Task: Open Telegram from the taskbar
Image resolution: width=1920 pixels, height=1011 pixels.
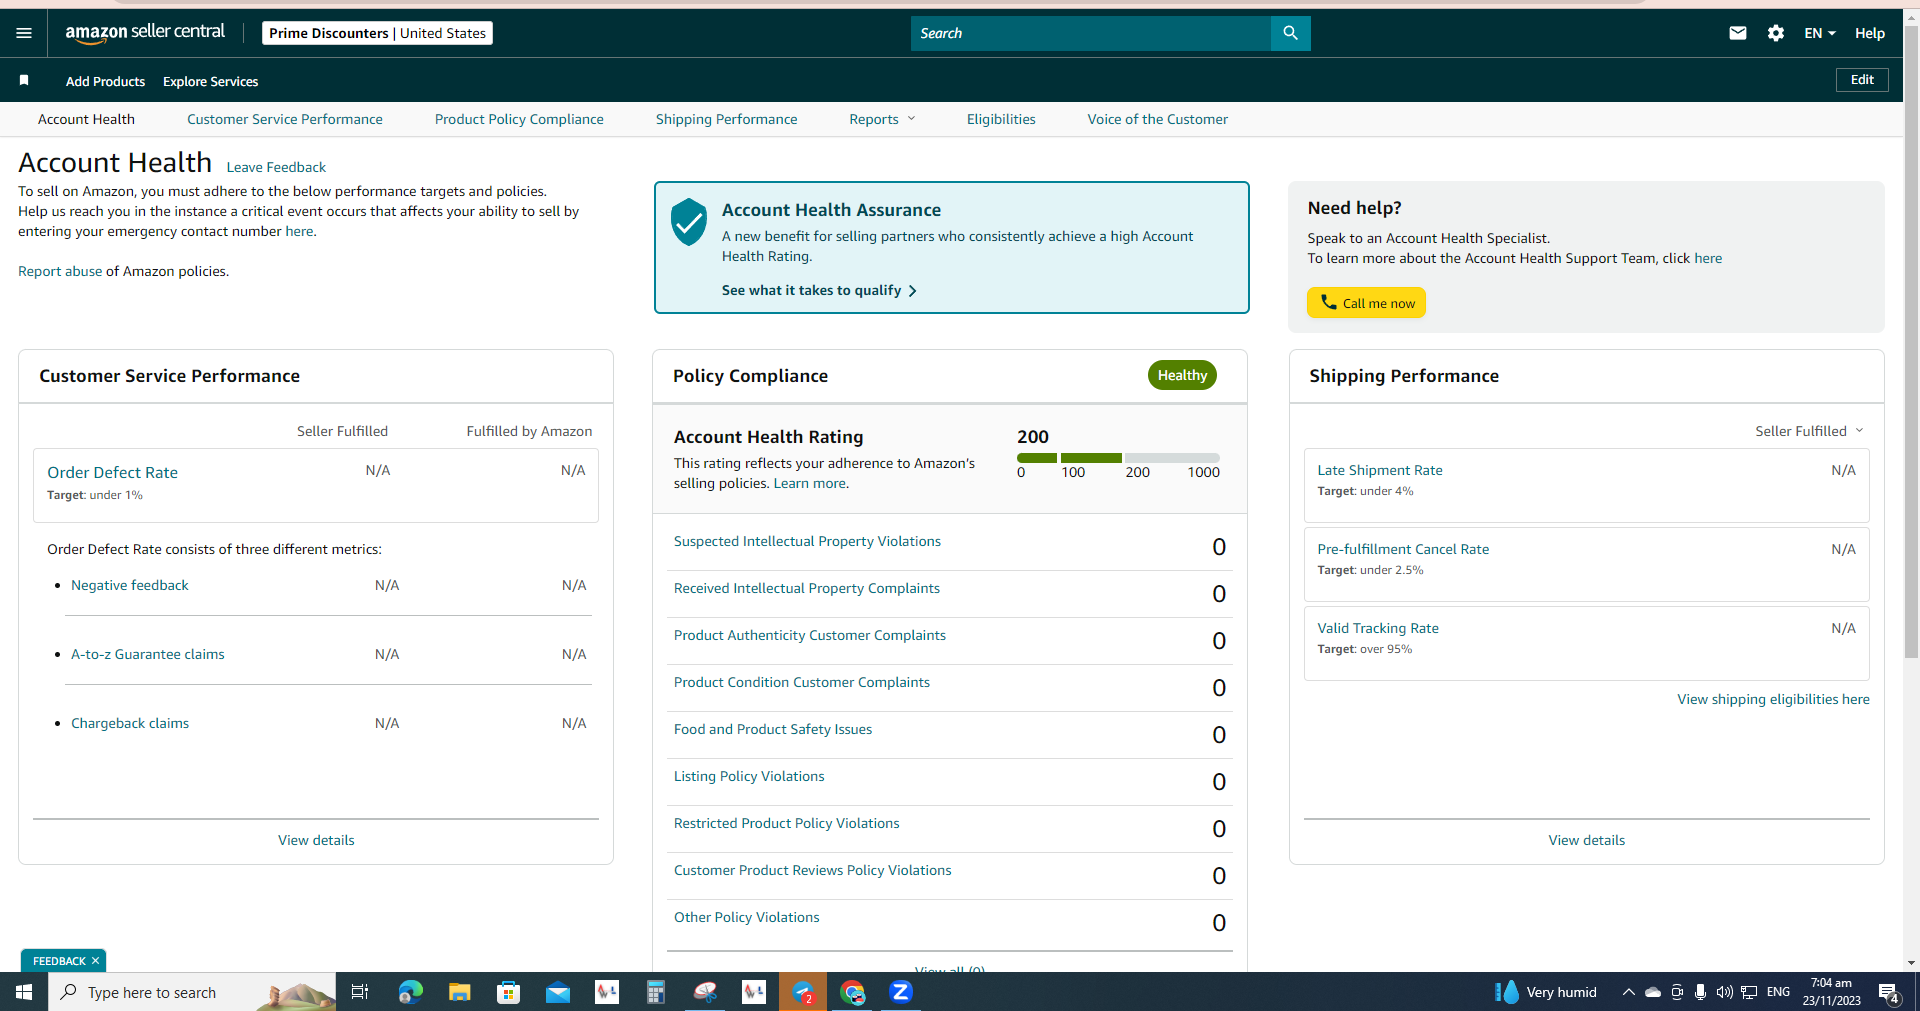Action: (x=803, y=992)
